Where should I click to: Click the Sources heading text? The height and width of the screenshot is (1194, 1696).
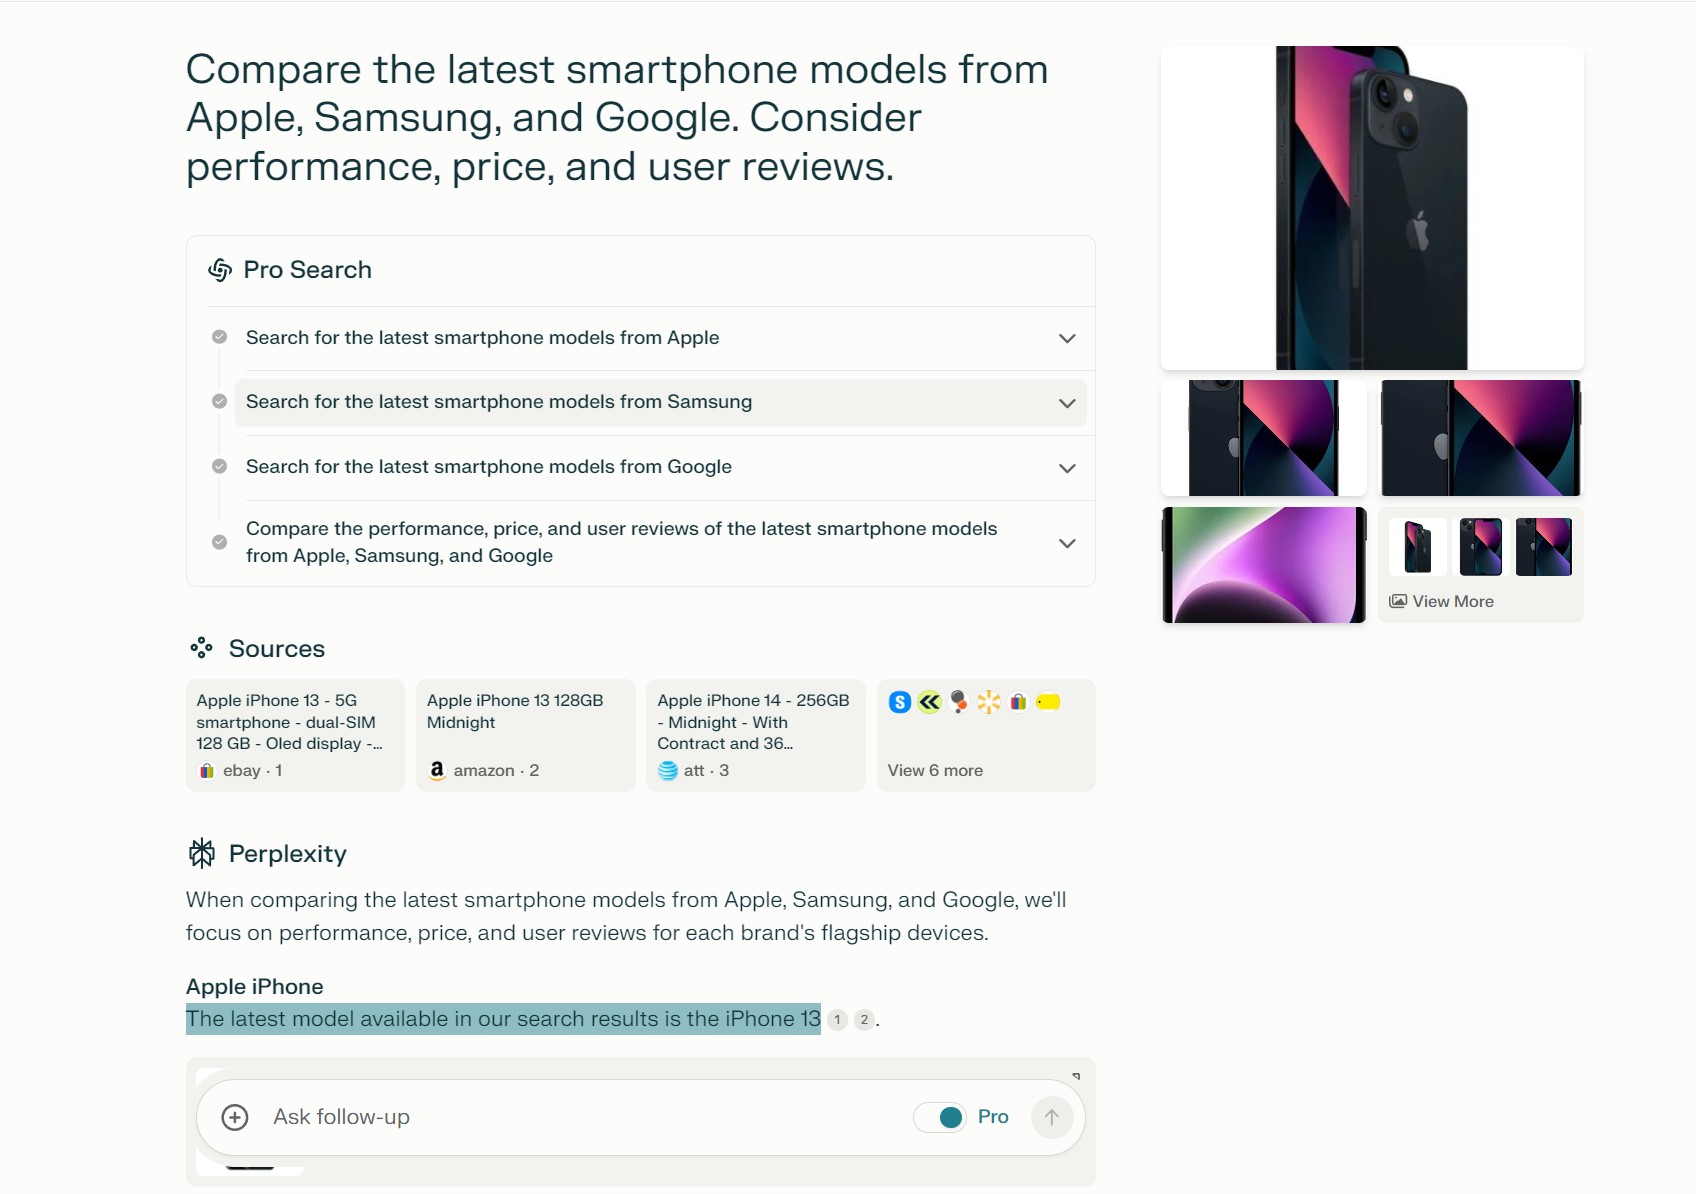point(277,648)
